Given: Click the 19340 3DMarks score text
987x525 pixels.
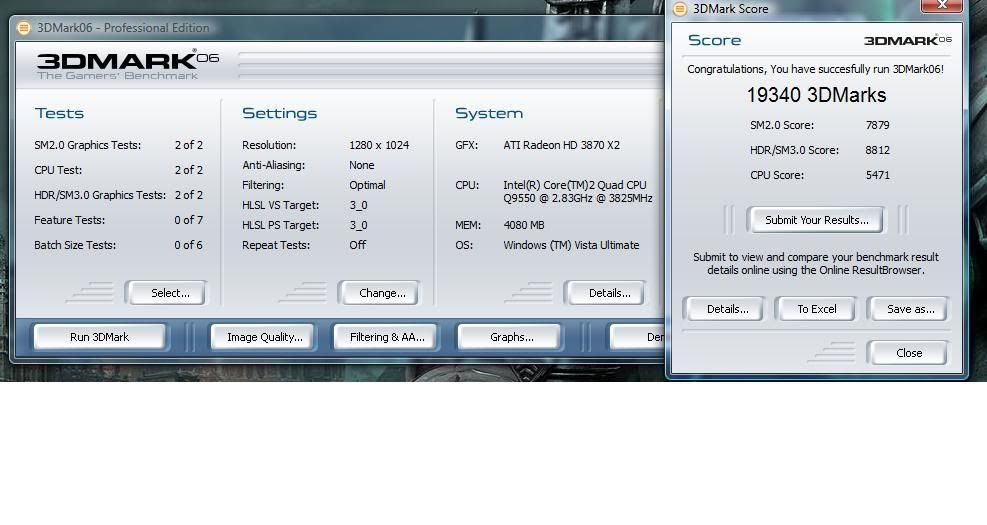Looking at the screenshot, I should tap(816, 95).
